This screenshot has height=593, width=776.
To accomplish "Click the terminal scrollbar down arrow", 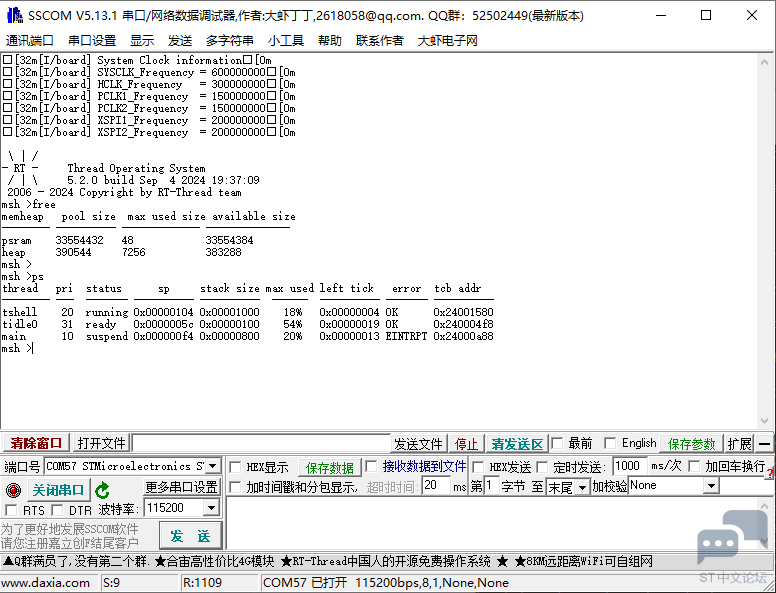I will [x=765, y=421].
